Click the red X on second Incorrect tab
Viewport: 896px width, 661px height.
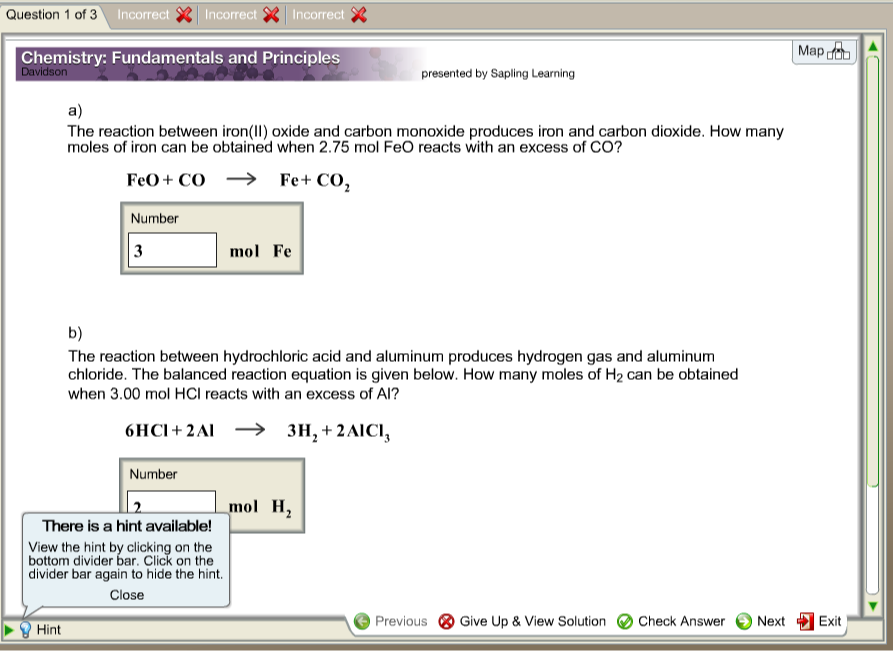click(270, 14)
